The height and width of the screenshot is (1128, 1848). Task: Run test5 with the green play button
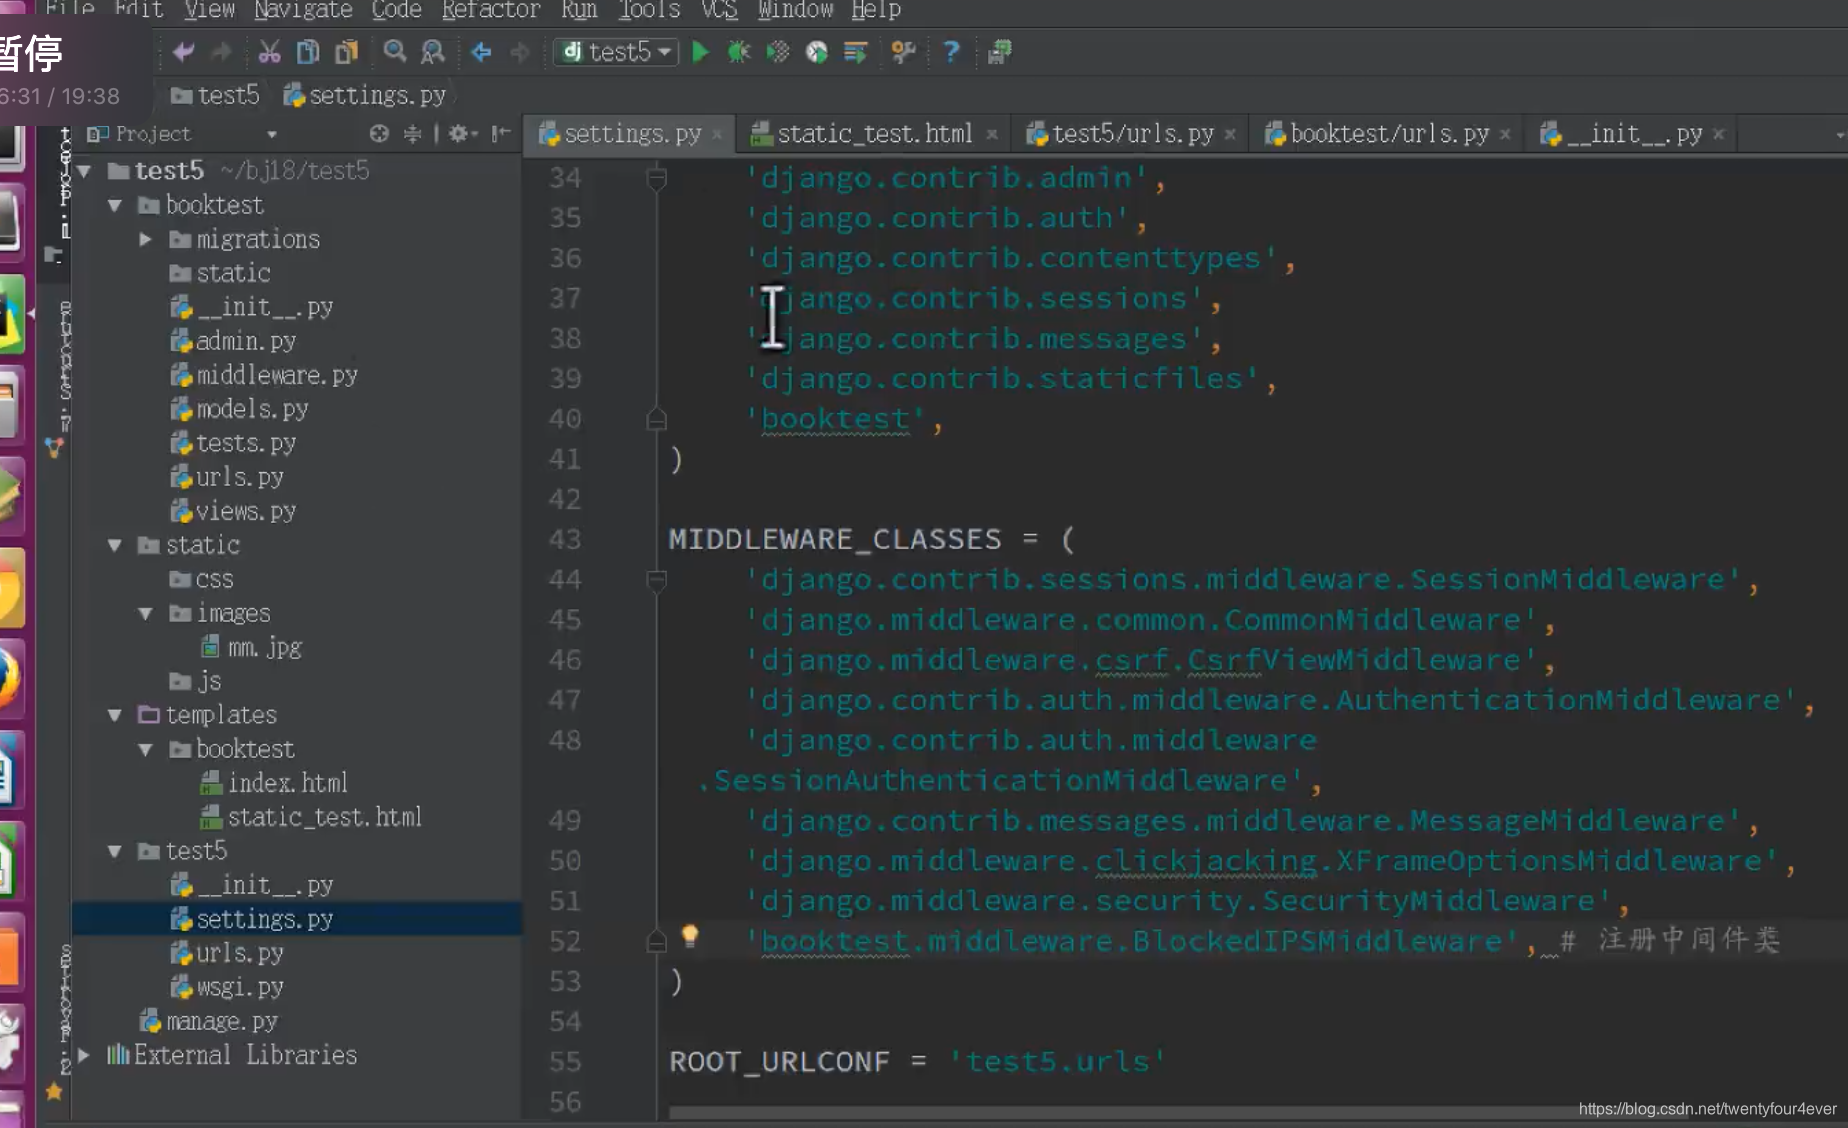tap(701, 52)
